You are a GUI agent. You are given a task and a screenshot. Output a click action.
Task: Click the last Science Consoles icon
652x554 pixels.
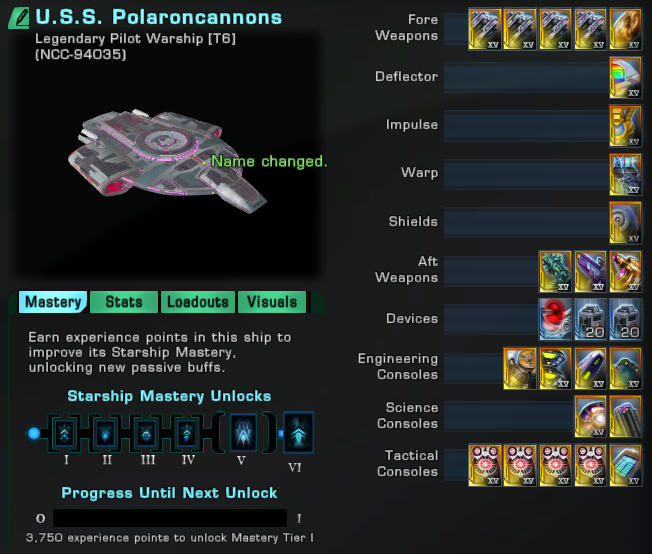625,416
